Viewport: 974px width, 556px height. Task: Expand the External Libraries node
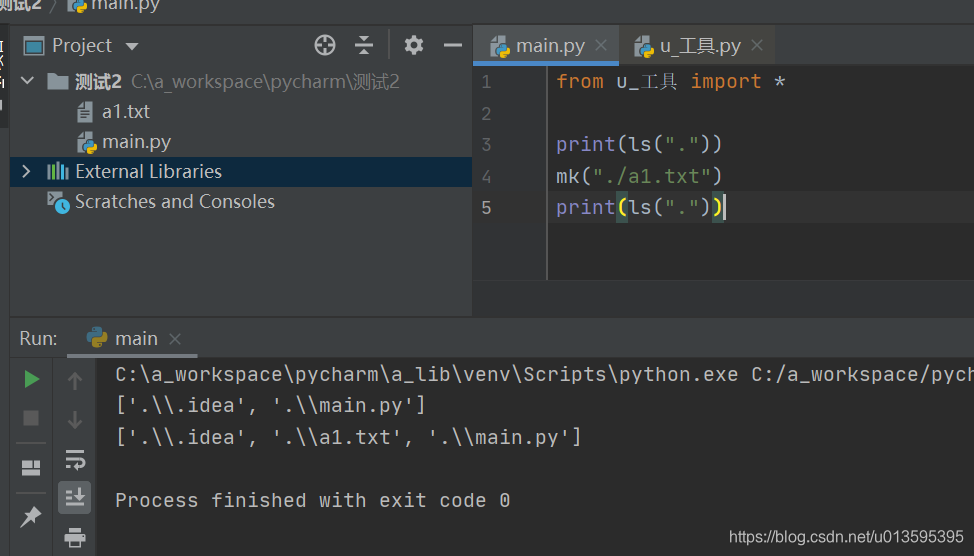[x=26, y=171]
